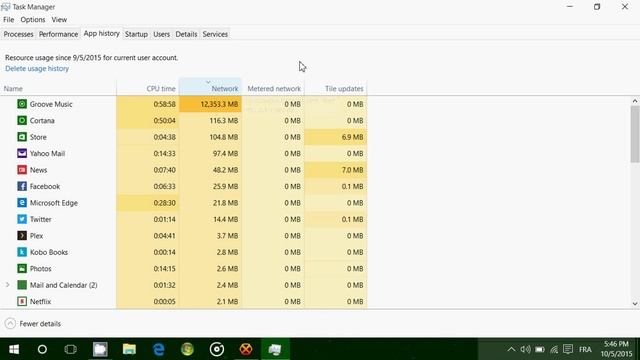640x360 pixels.
Task: Open File Explorer from the taskbar
Action: [x=129, y=349]
